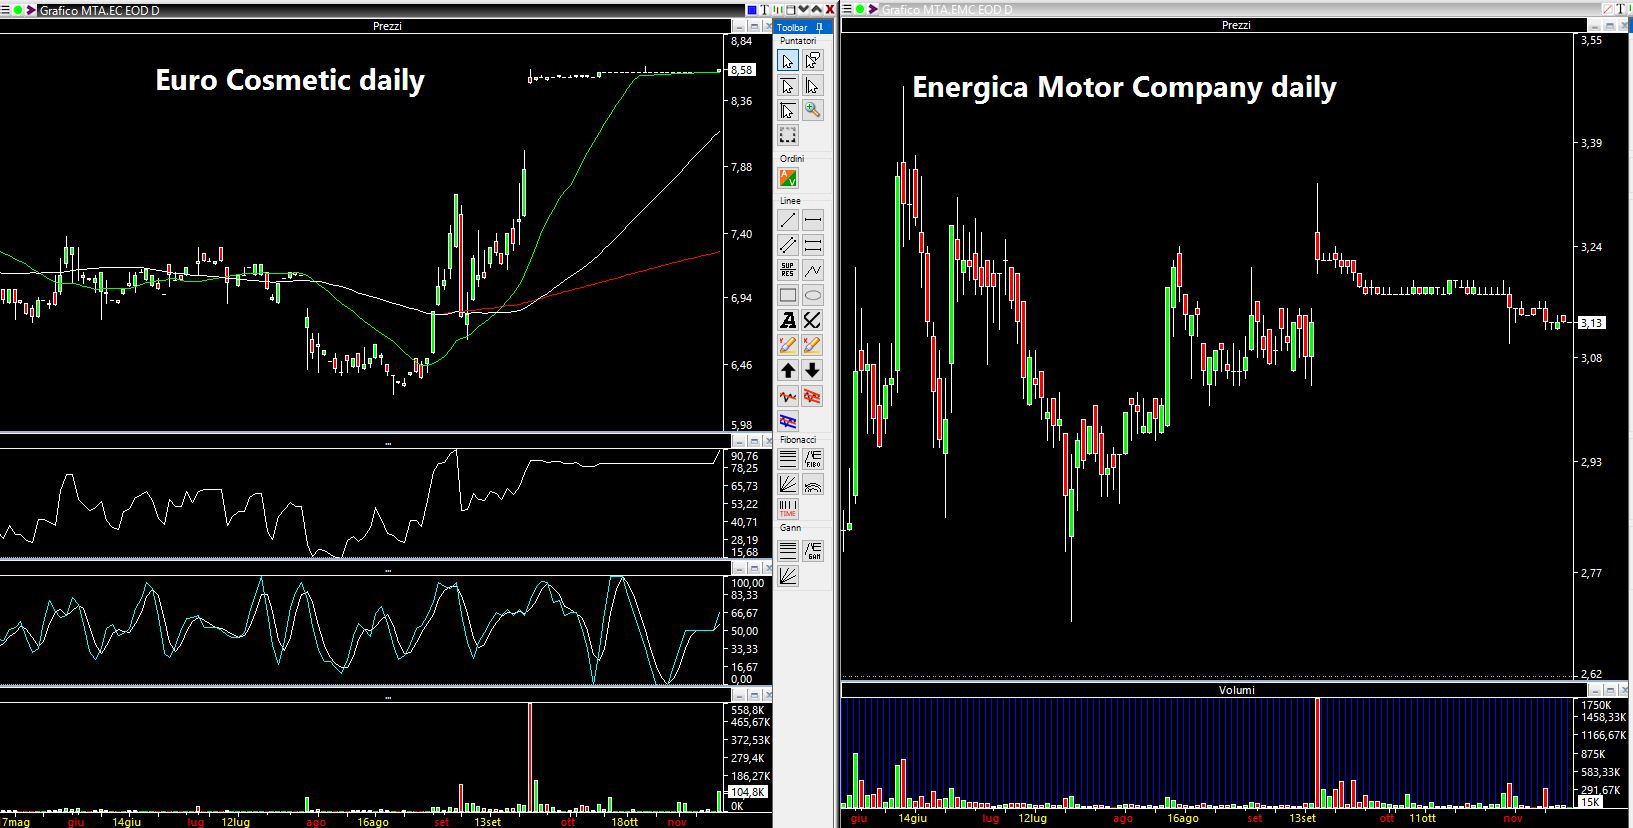
Task: Select the horizontal line drawing tool
Action: tap(813, 220)
